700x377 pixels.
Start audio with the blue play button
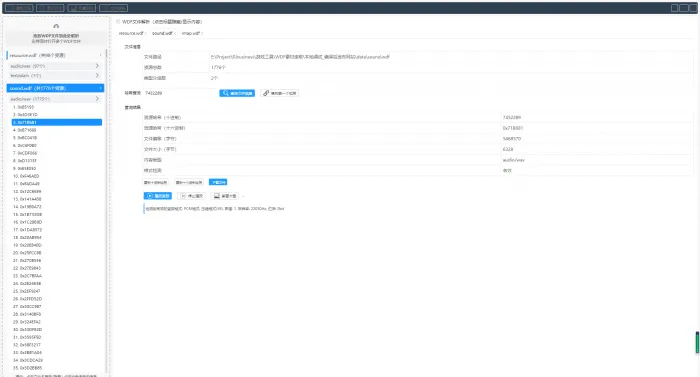[158, 196]
